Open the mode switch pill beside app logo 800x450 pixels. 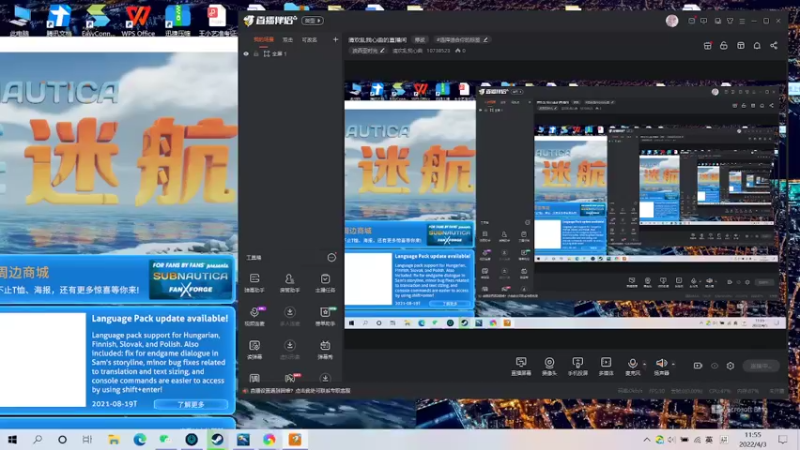pos(312,21)
